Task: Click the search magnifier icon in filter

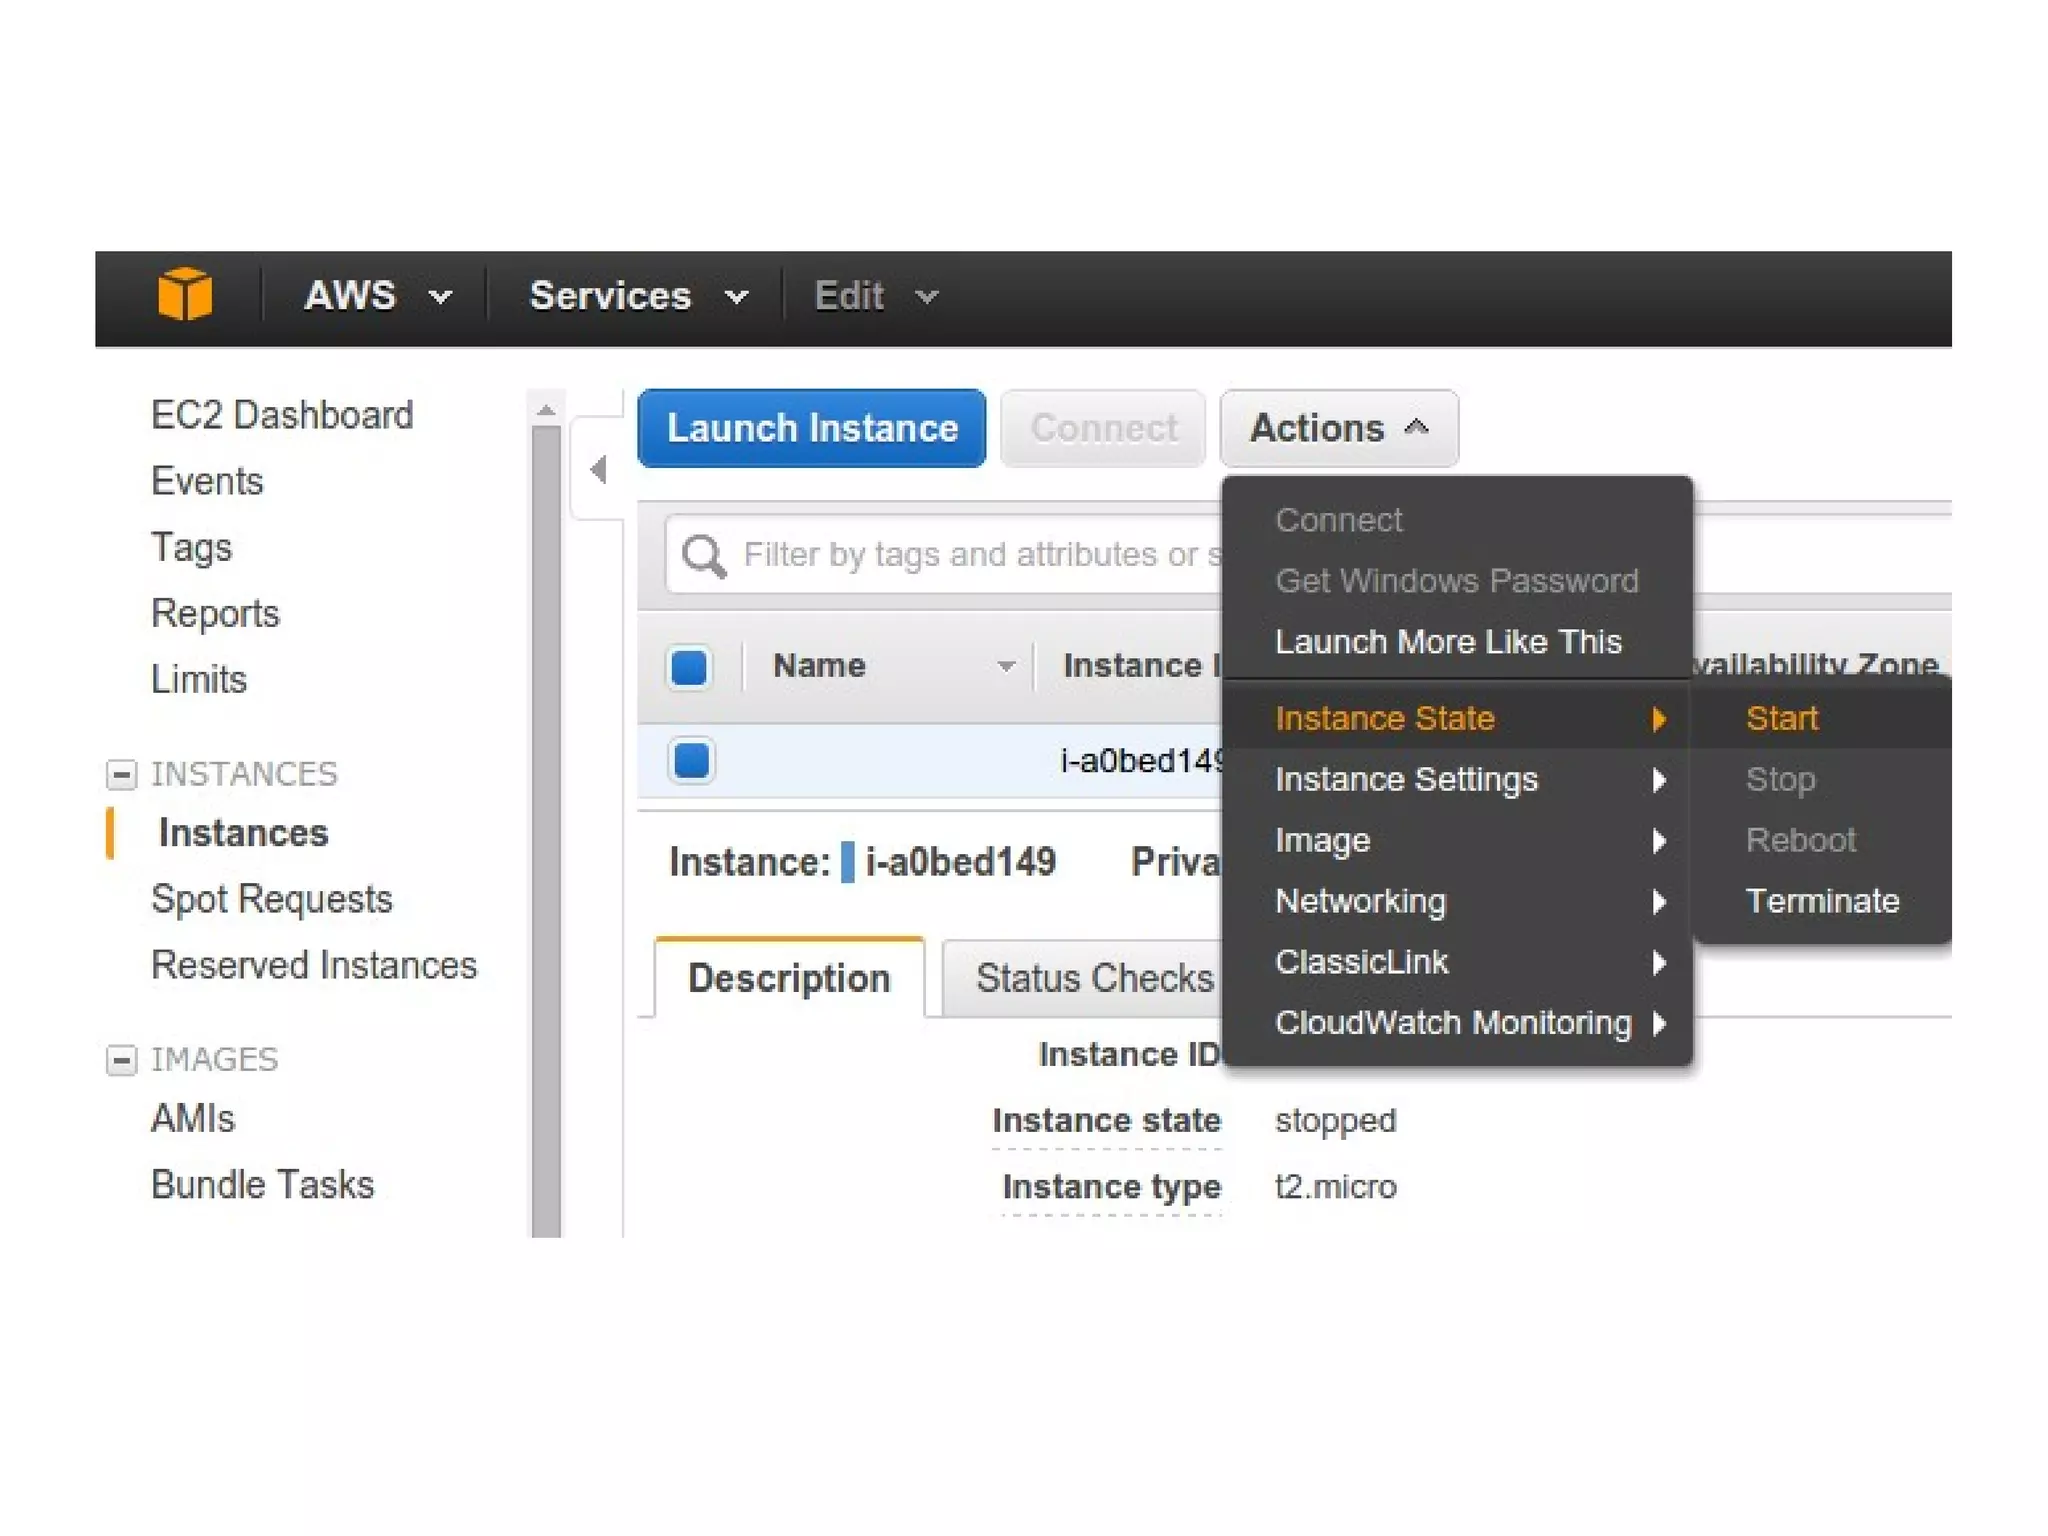Action: (703, 555)
